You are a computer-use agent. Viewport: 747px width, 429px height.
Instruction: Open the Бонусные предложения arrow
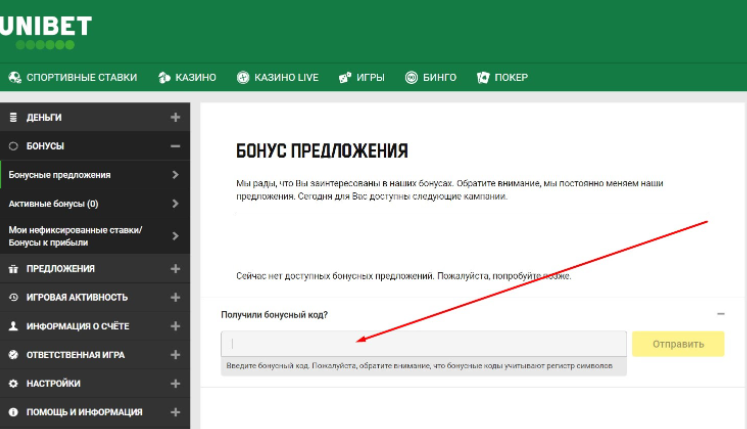tap(175, 175)
